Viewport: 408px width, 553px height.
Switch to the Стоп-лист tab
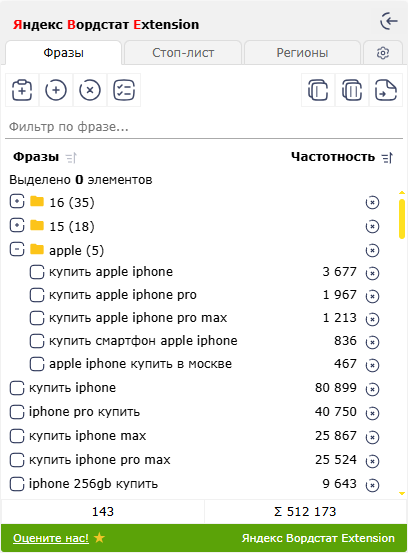pos(183,53)
